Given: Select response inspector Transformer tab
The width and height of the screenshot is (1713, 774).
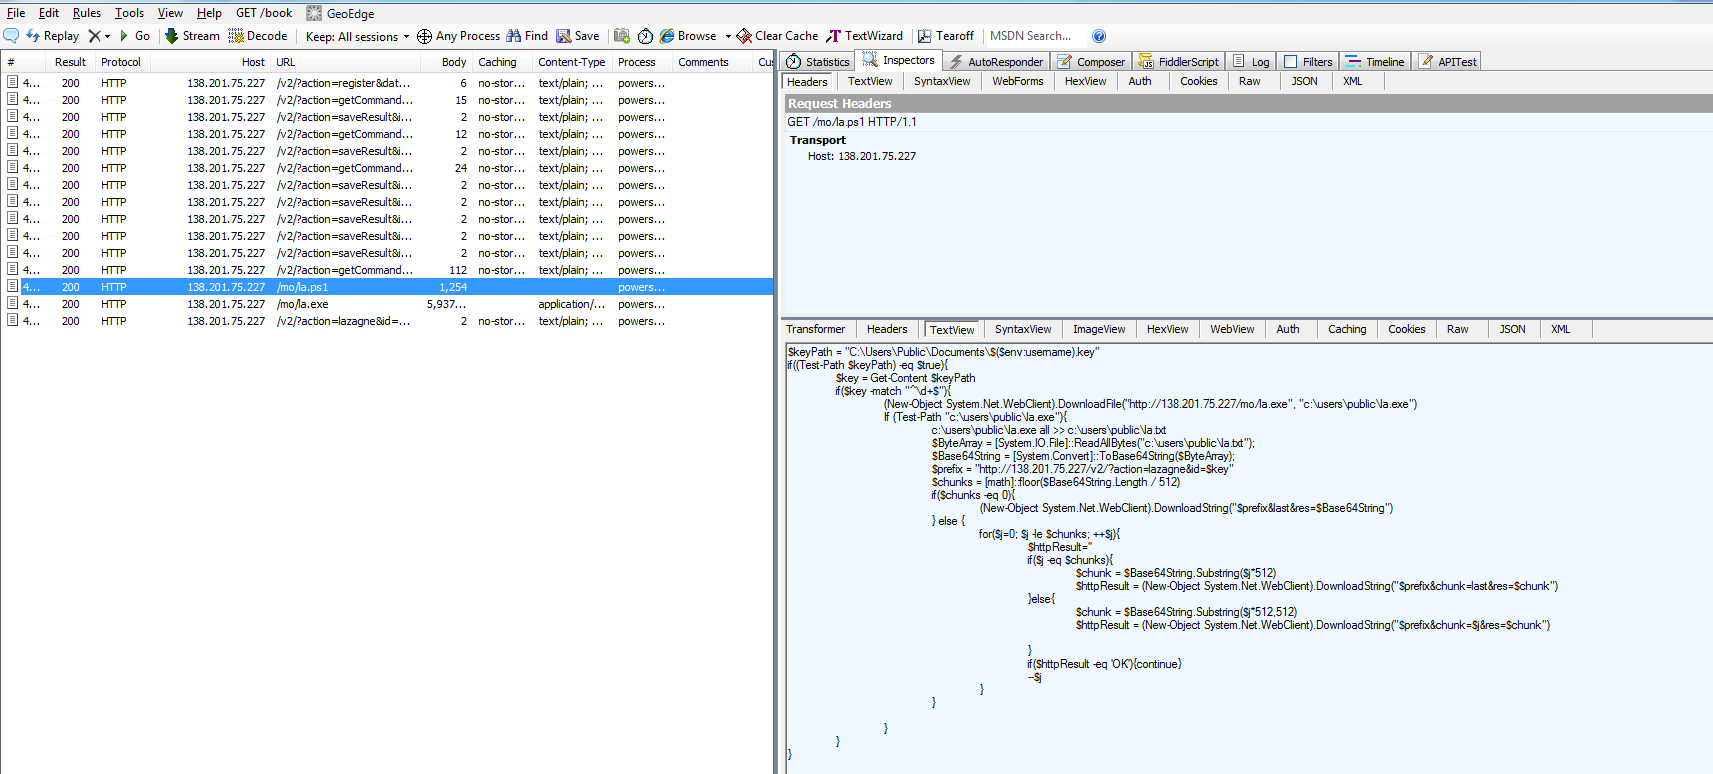Looking at the screenshot, I should (x=815, y=329).
